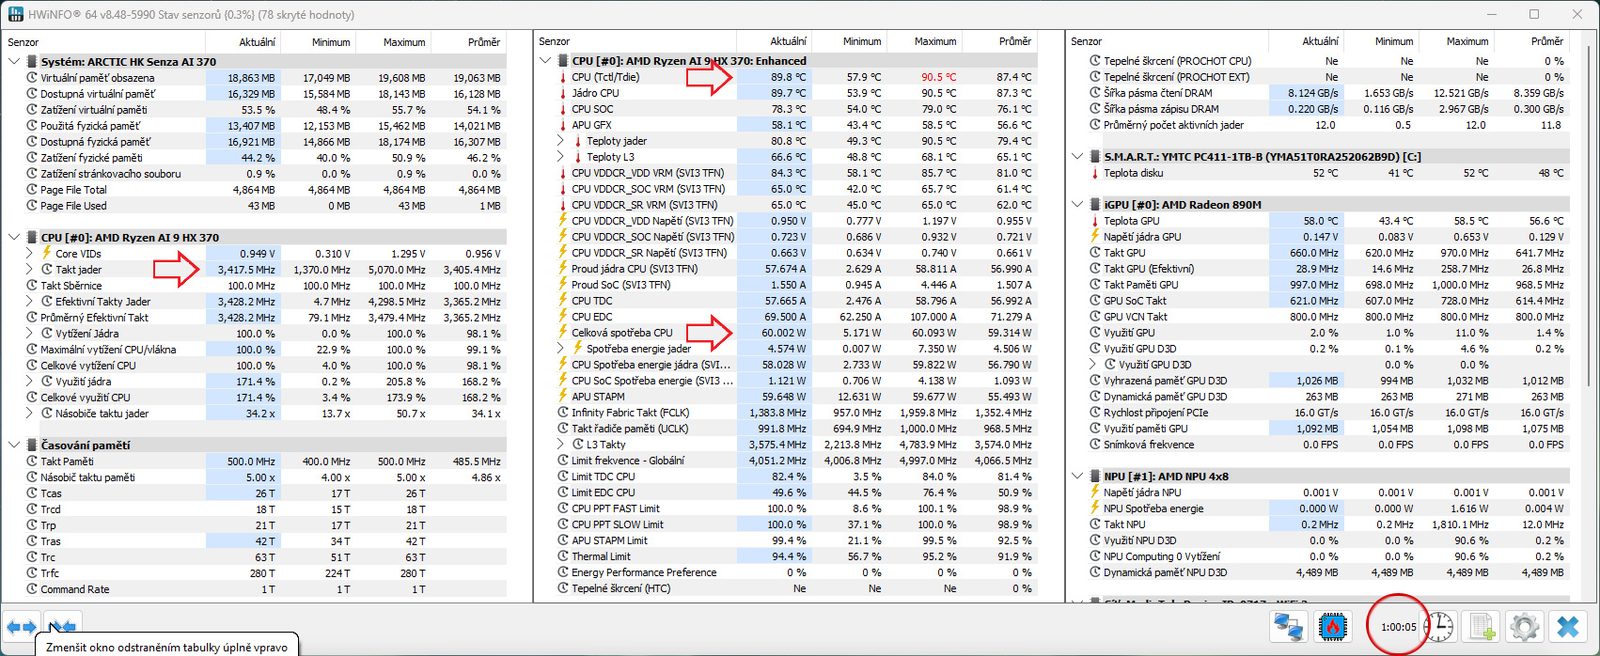
Task: Click Průměr column header in right panel
Action: pyautogui.click(x=1547, y=41)
